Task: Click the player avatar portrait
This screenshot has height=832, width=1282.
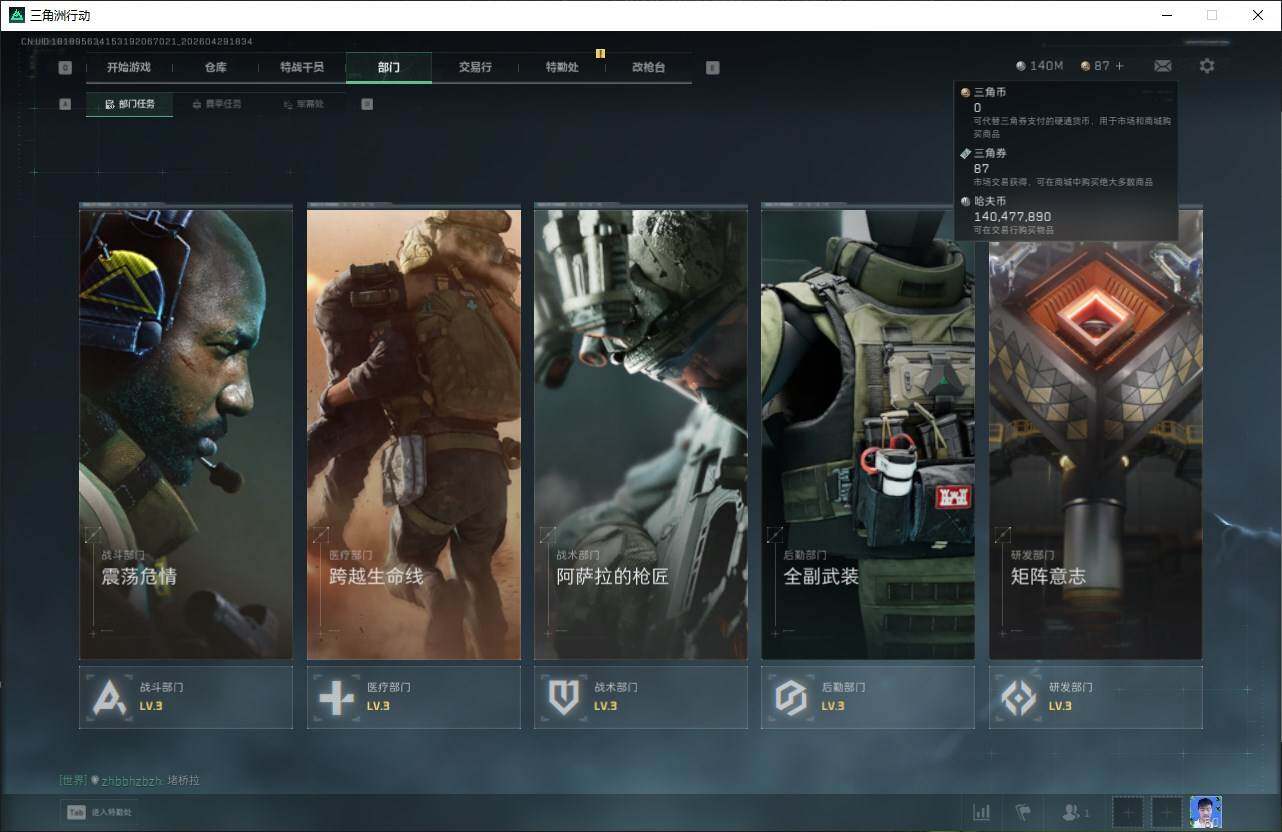Action: click(1205, 812)
